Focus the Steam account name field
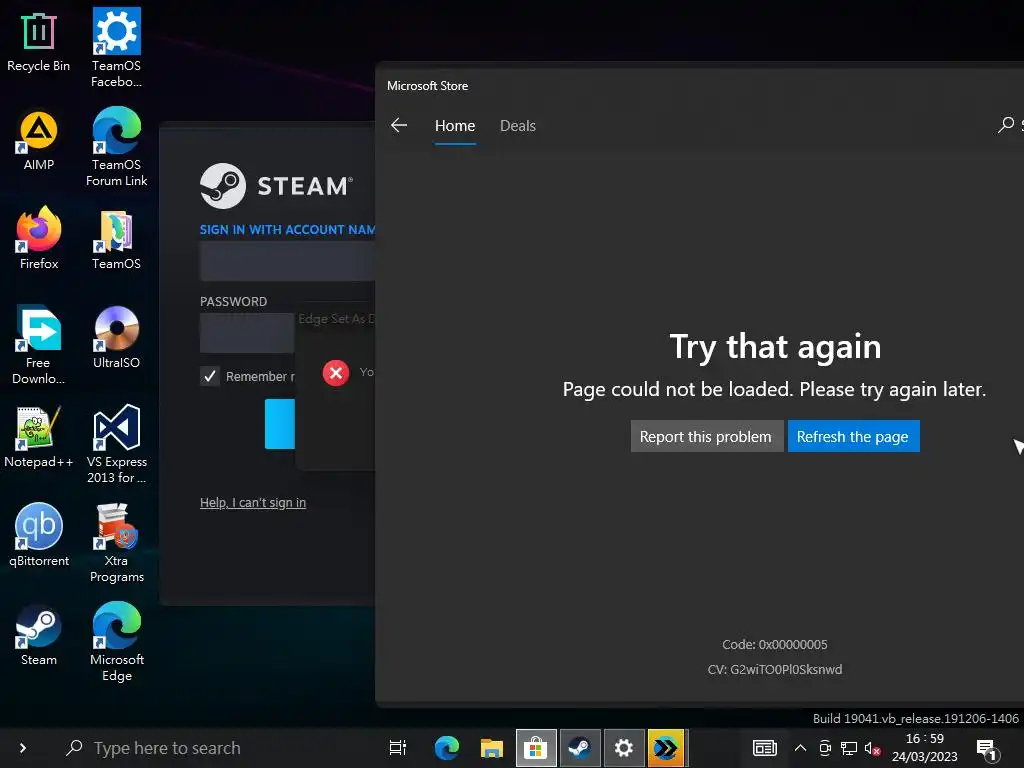The height and width of the screenshot is (768, 1024). click(287, 261)
